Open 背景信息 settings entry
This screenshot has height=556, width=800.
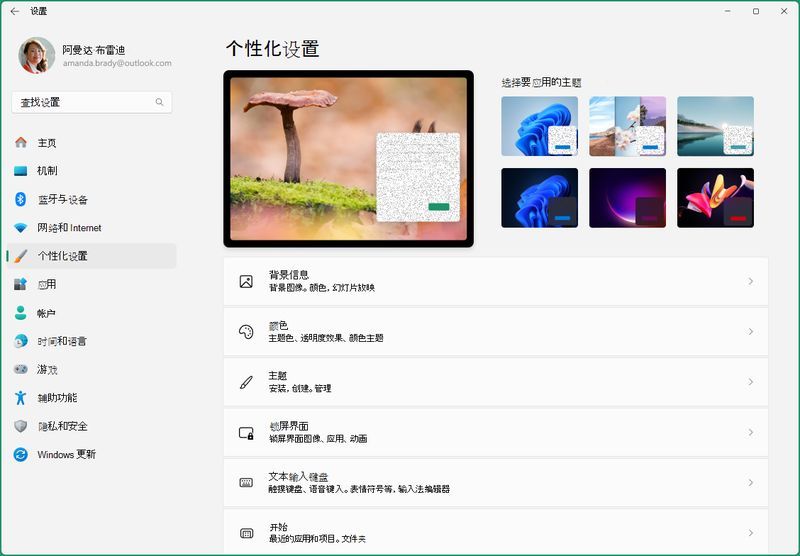495,282
